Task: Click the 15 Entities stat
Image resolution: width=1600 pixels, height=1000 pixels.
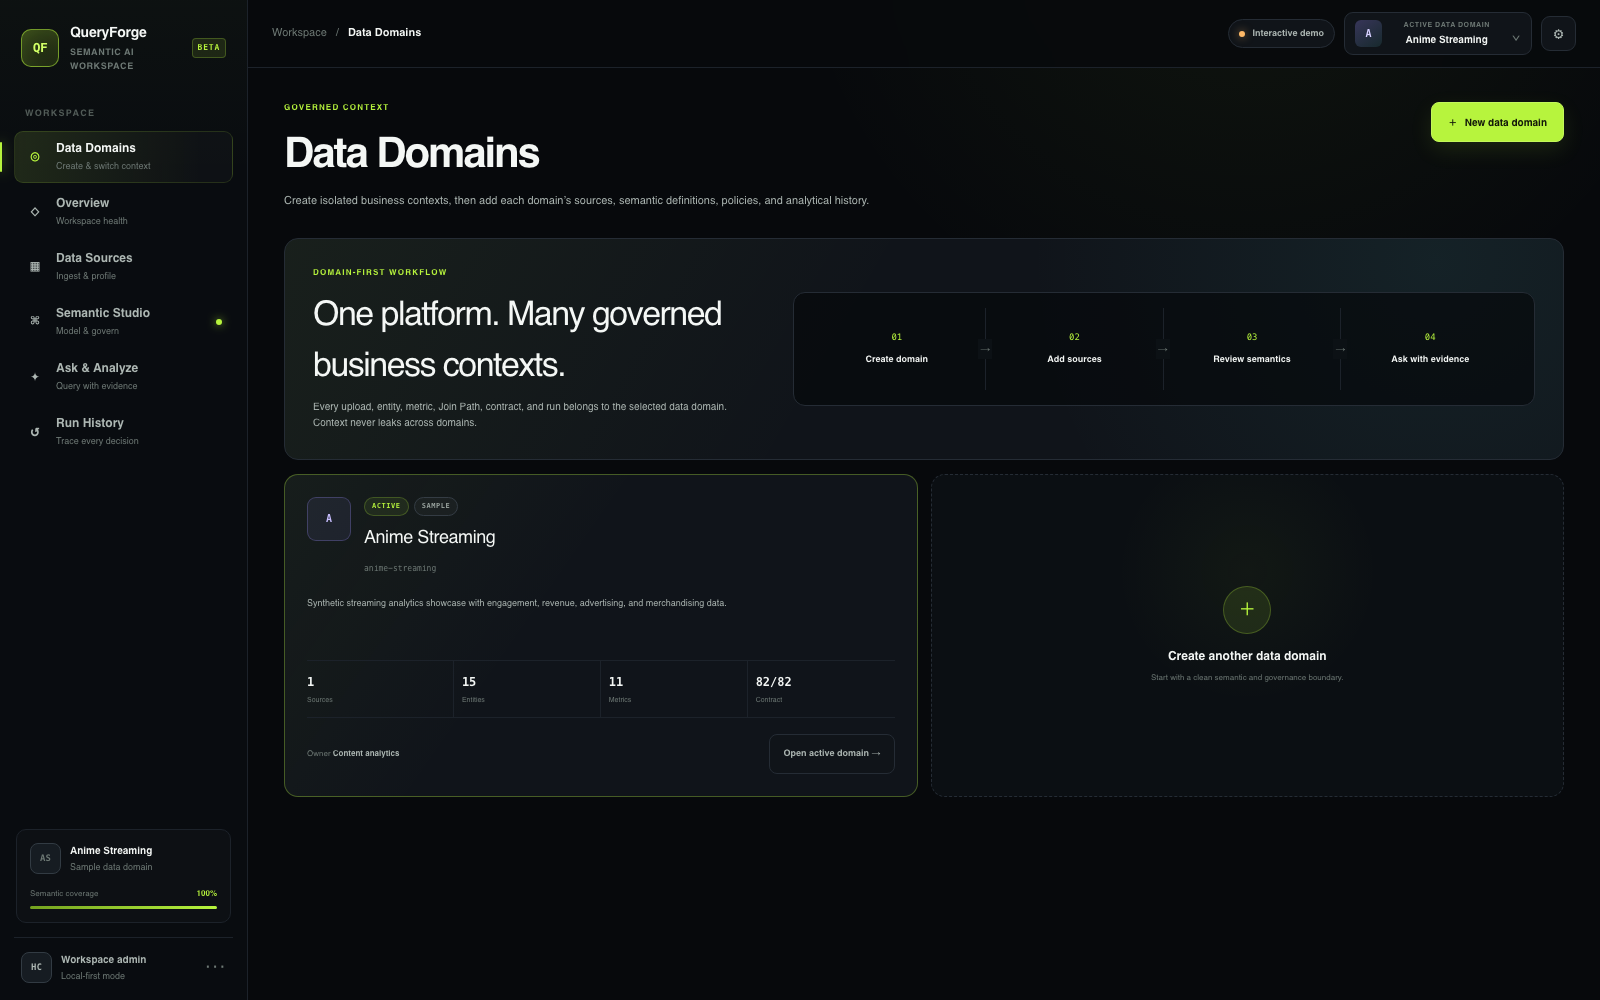Action: click(526, 689)
